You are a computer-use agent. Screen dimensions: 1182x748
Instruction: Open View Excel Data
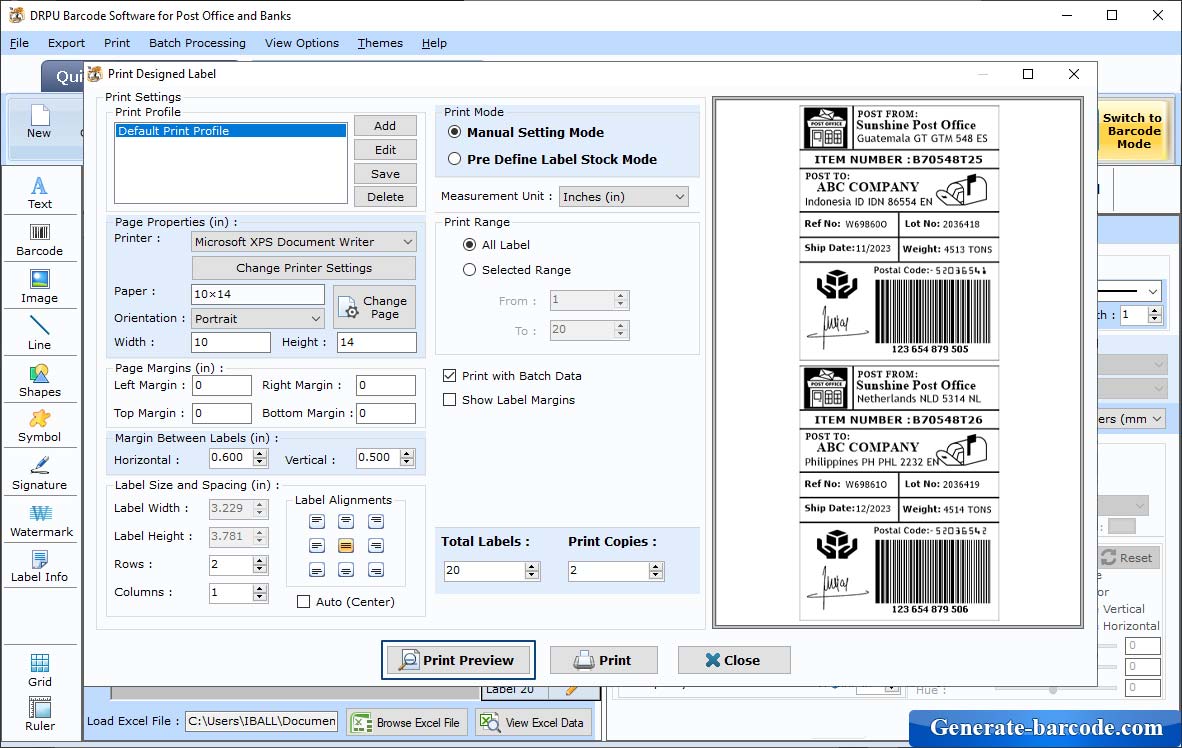533,722
